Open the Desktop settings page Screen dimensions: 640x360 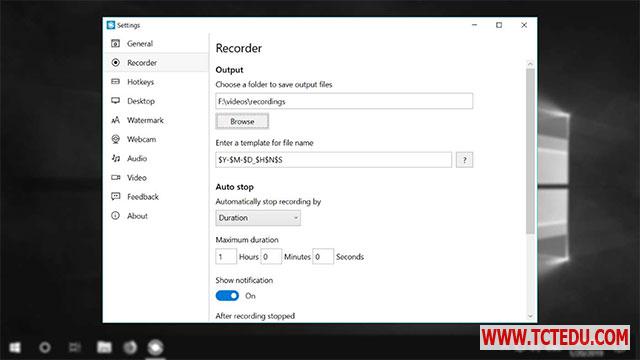click(157, 101)
